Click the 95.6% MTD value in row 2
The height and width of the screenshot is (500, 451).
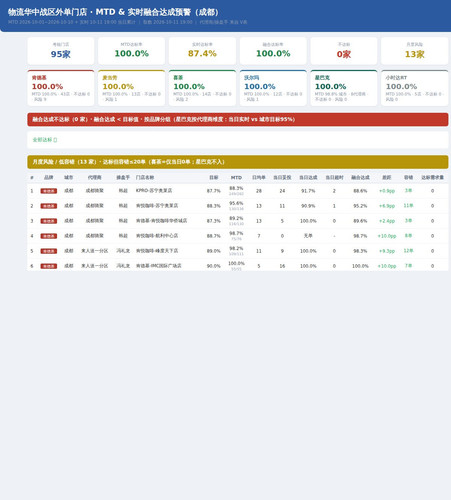(236, 203)
